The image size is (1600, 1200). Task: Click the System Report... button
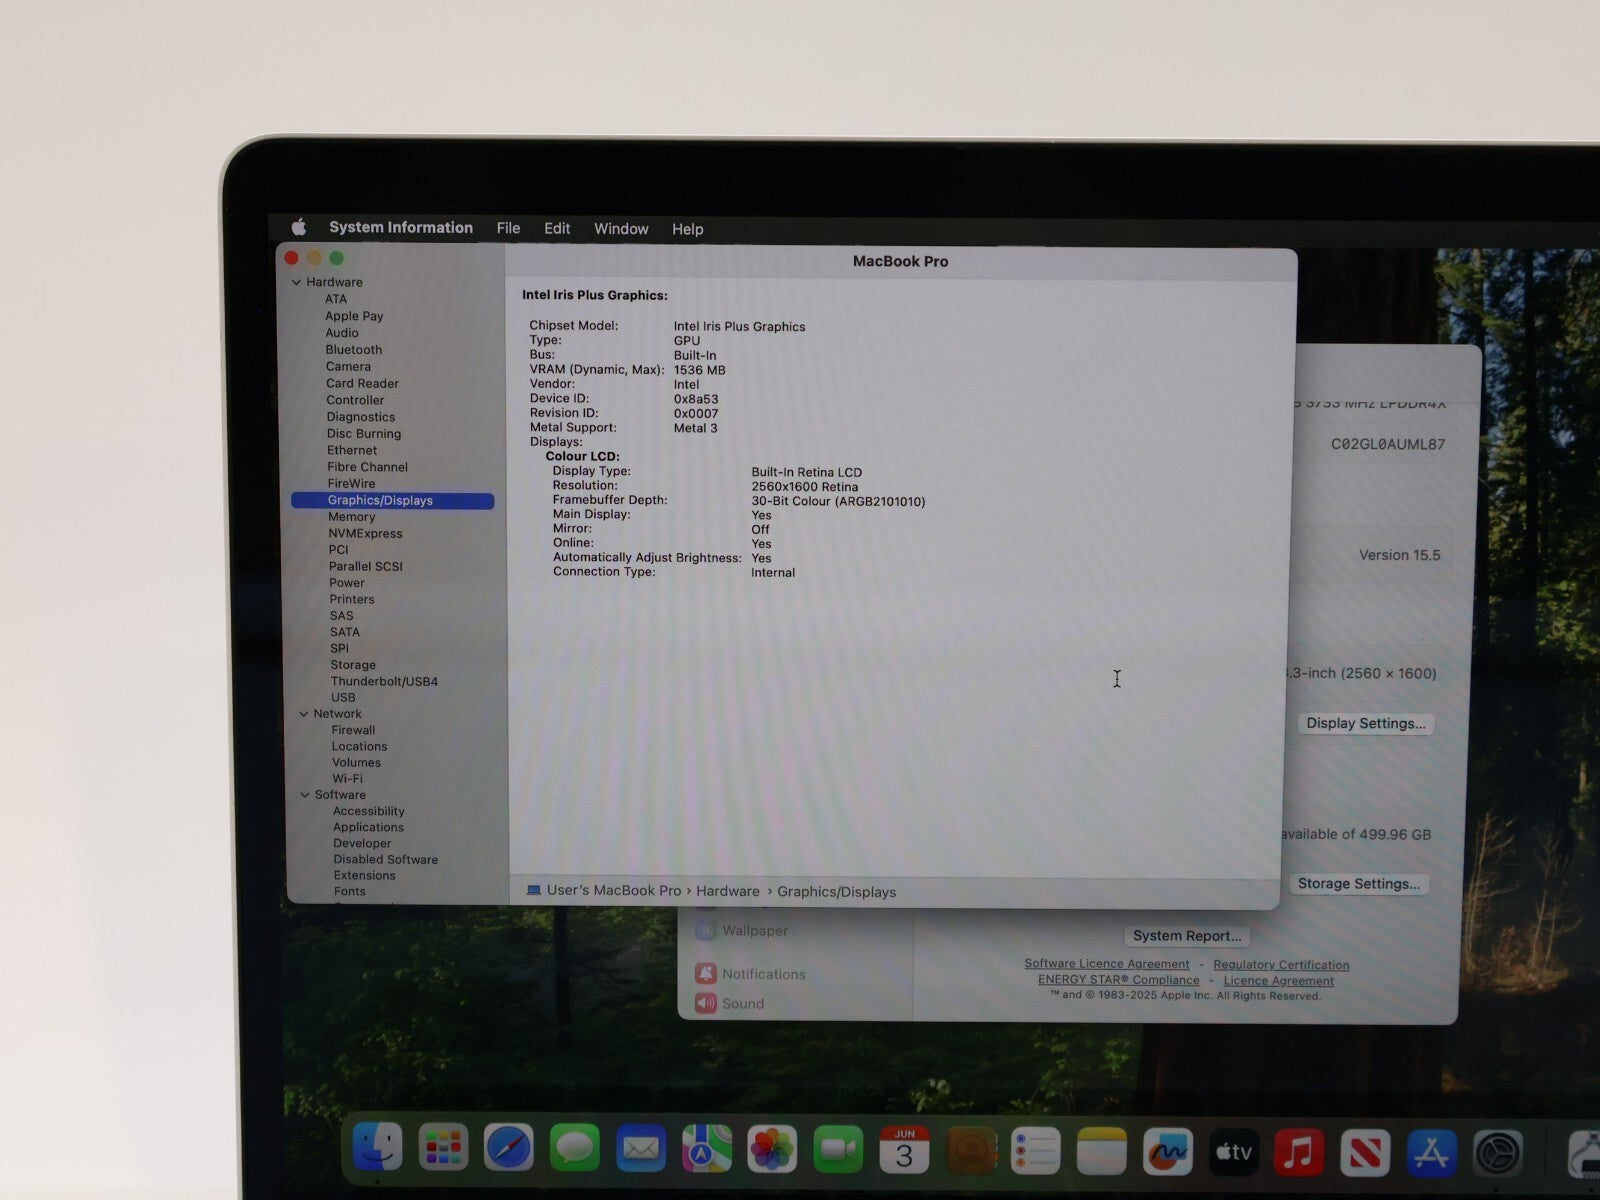click(x=1186, y=936)
